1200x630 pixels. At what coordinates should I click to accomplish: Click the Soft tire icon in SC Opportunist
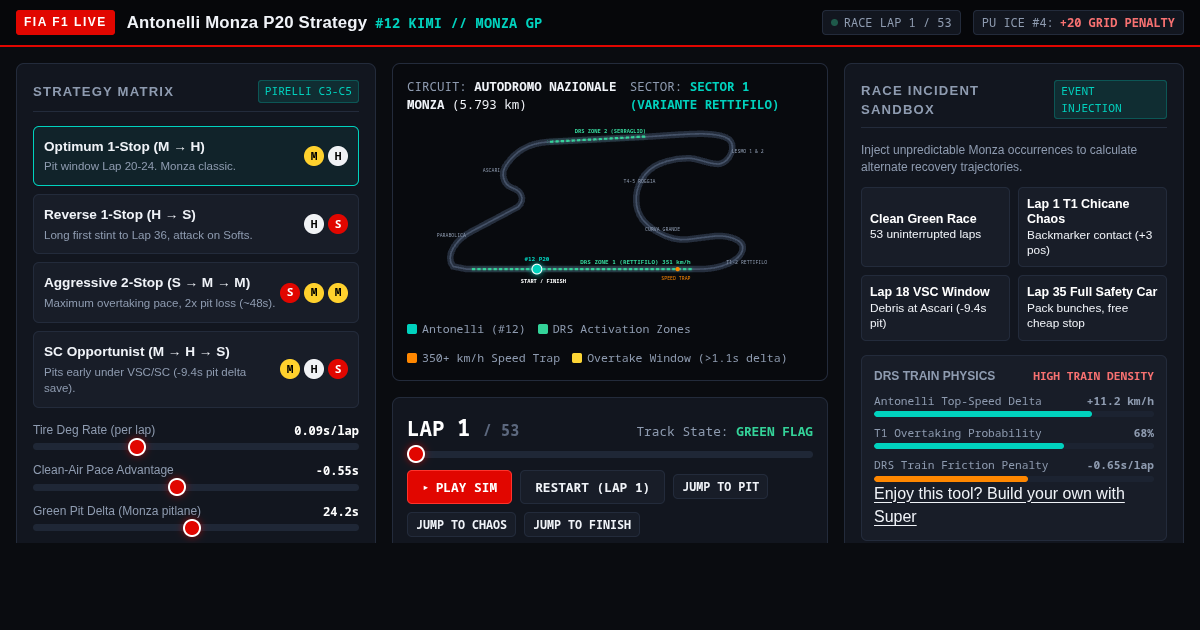click(338, 369)
